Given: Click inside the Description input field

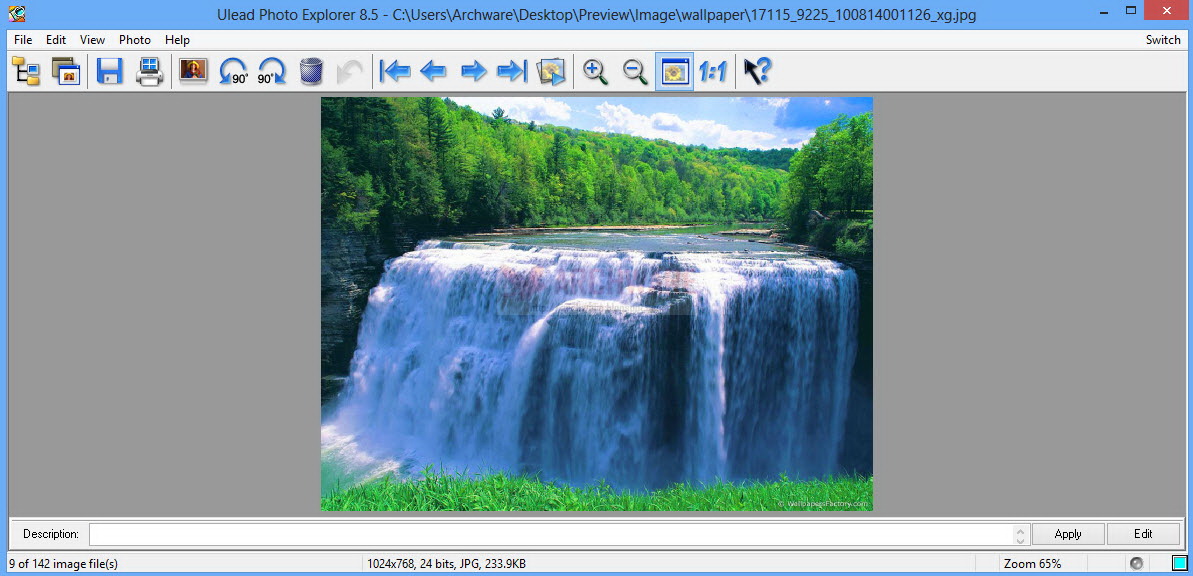Looking at the screenshot, I should click(550, 533).
